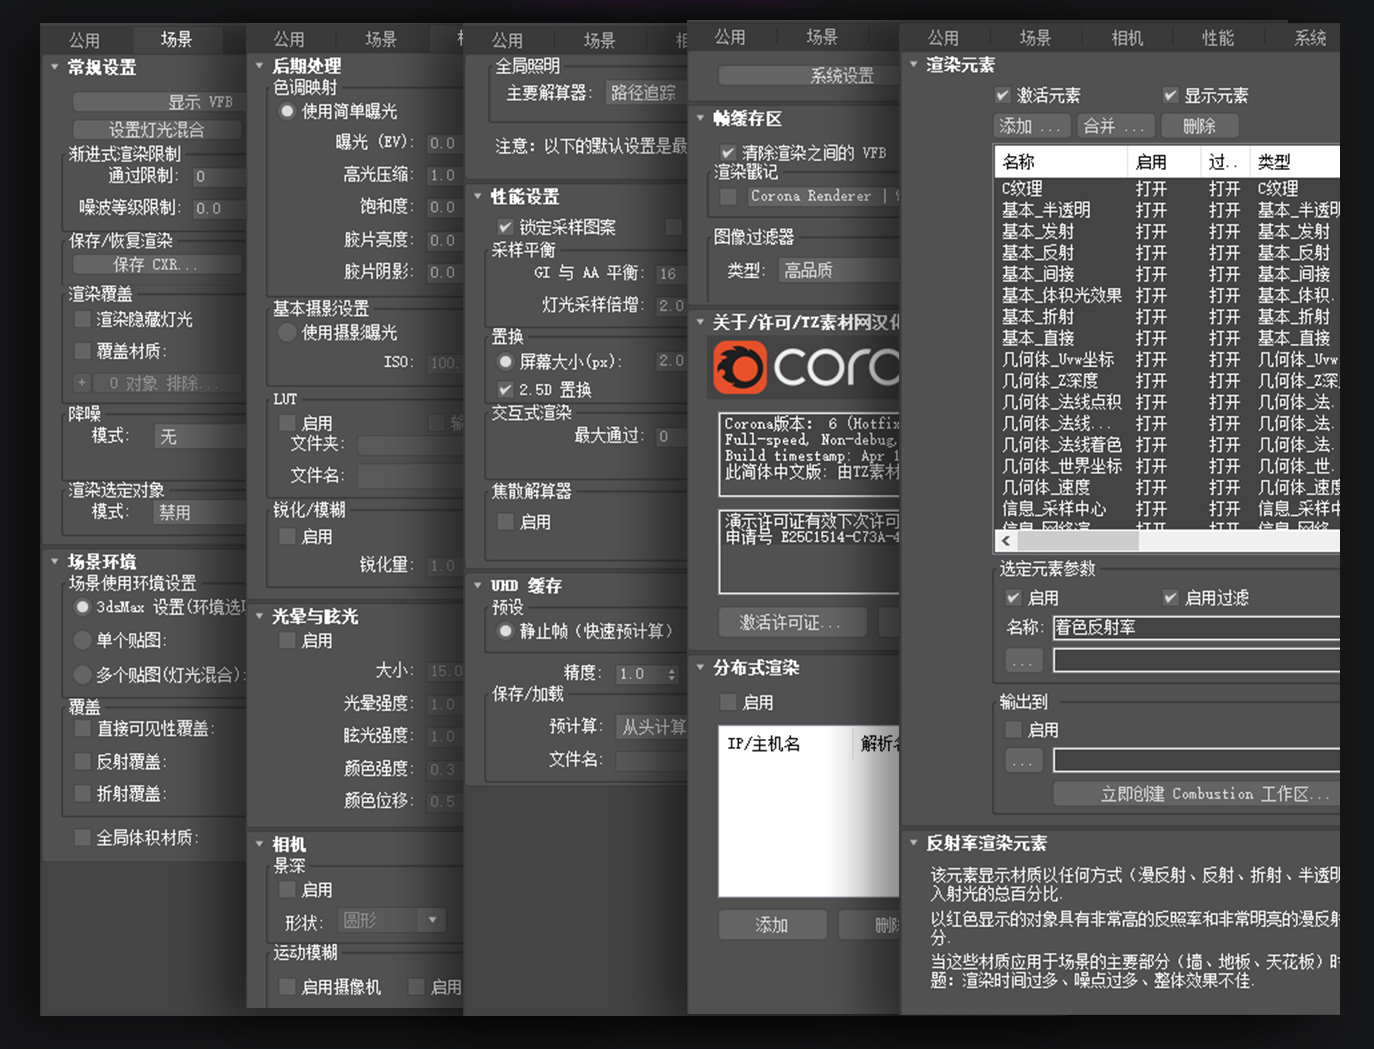
Task: Switch to the 系统 tab
Action: [x=1310, y=38]
